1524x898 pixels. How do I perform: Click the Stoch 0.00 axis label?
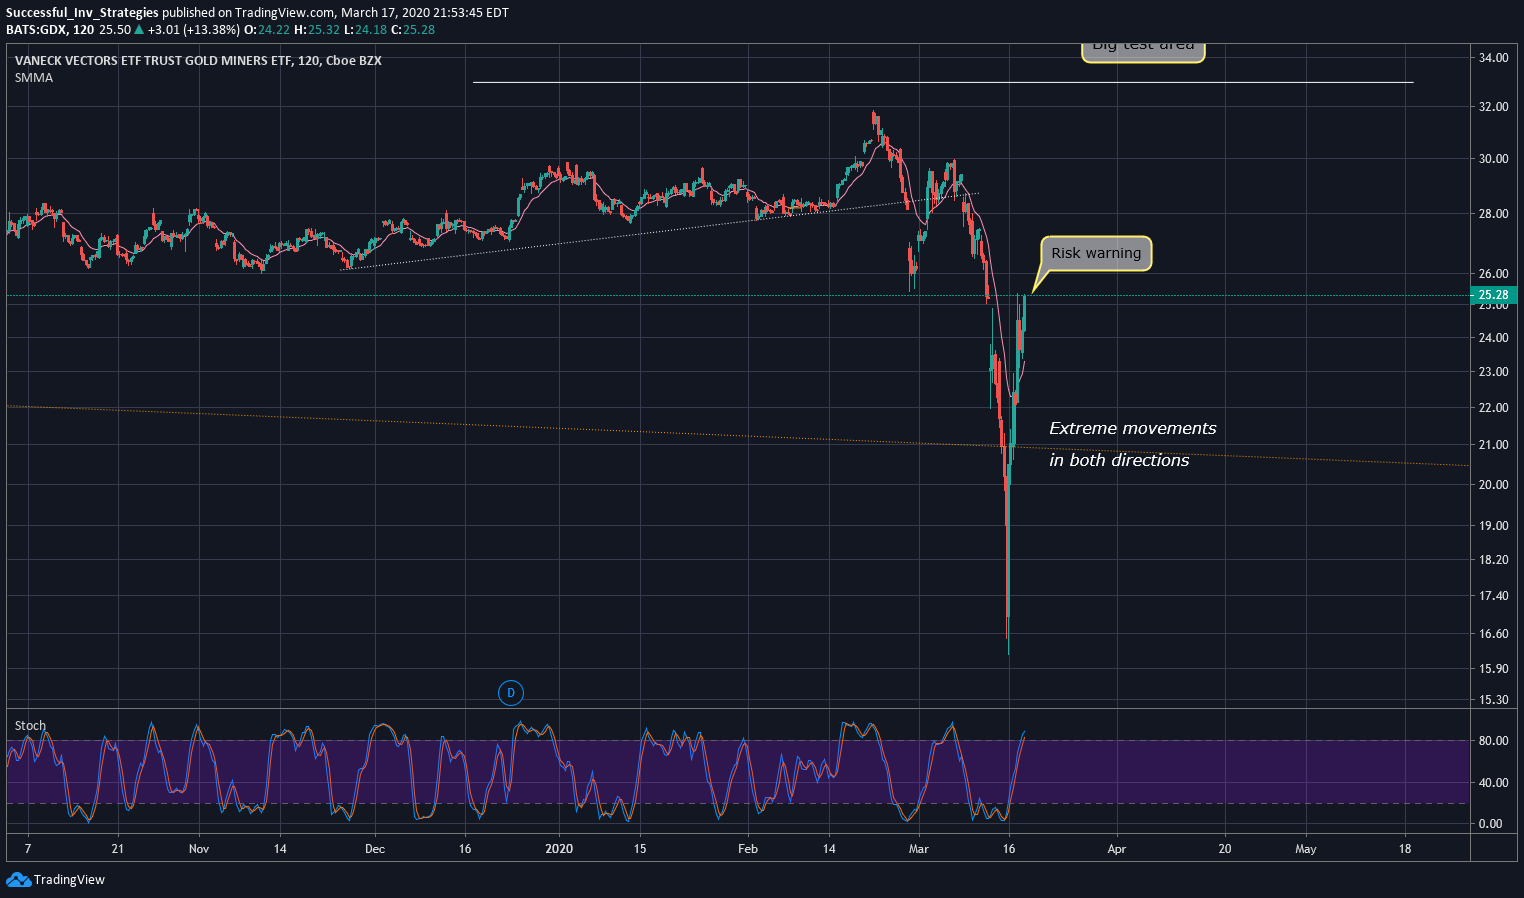(1490, 824)
